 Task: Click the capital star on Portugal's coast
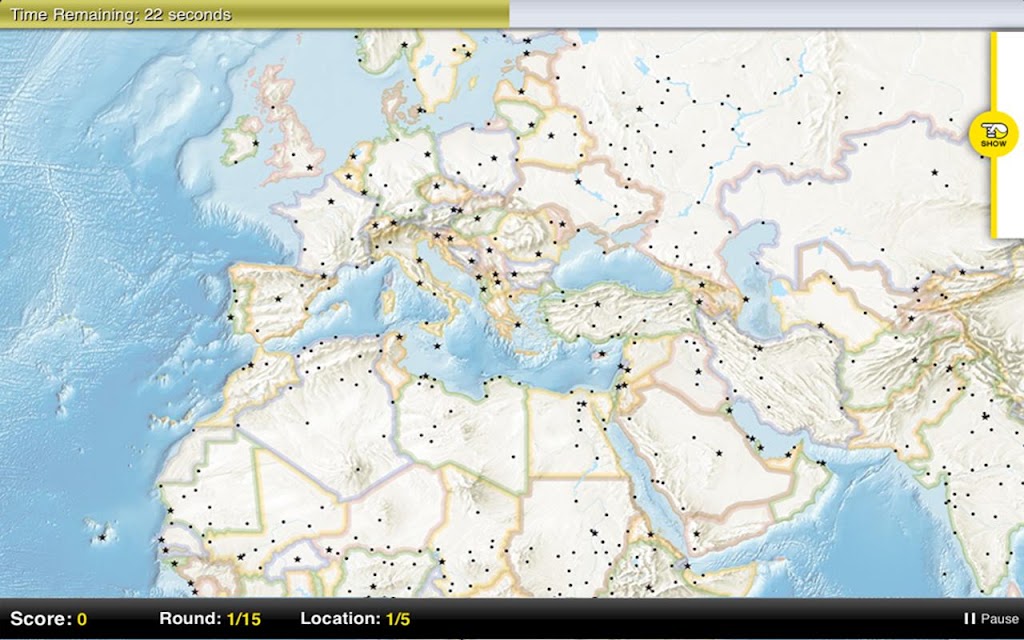pos(230,317)
